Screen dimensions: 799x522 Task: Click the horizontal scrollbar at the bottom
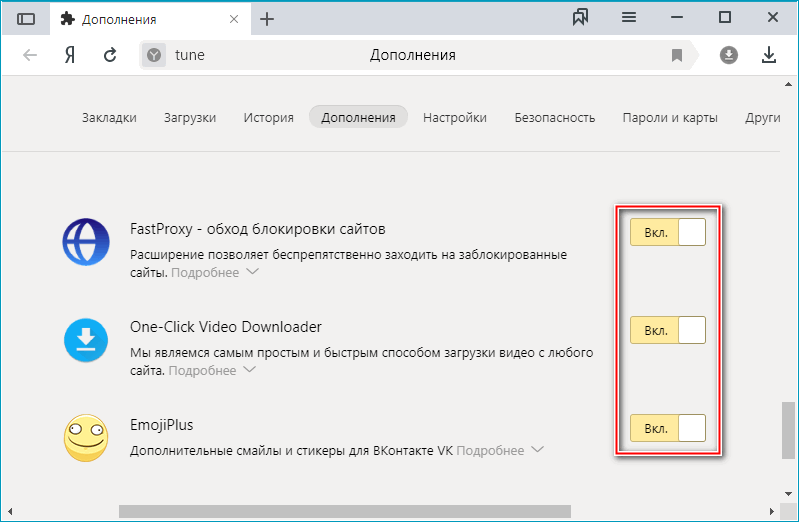[x=345, y=511]
